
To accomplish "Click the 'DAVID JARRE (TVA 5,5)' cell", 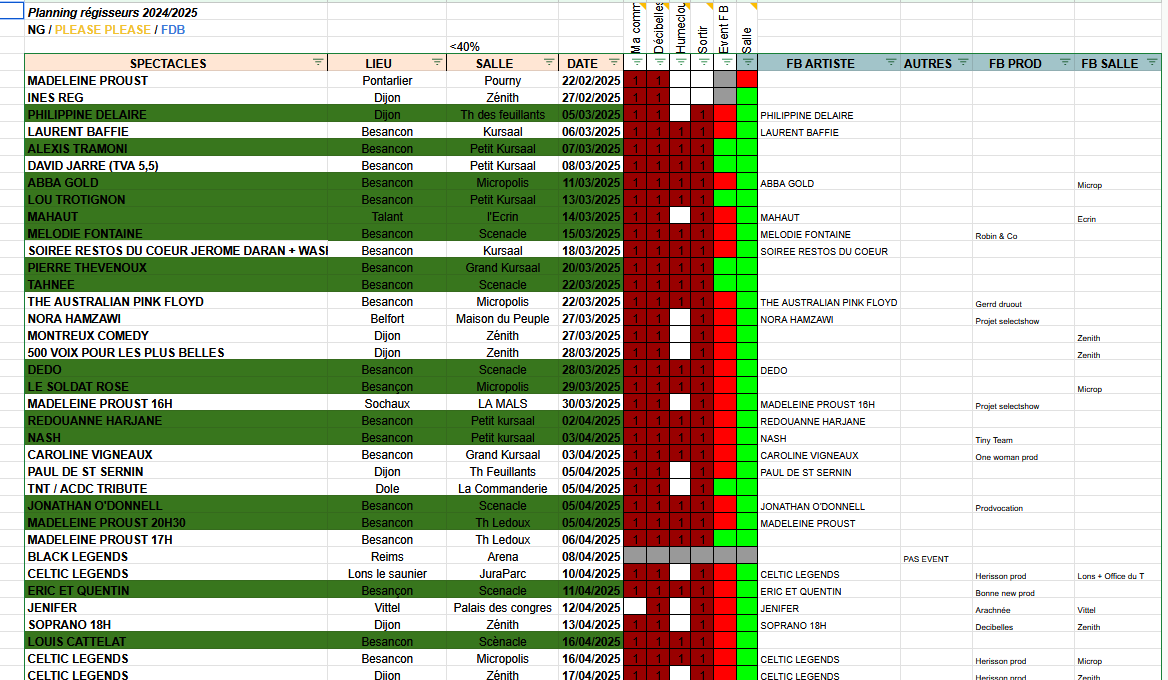I will pos(176,165).
